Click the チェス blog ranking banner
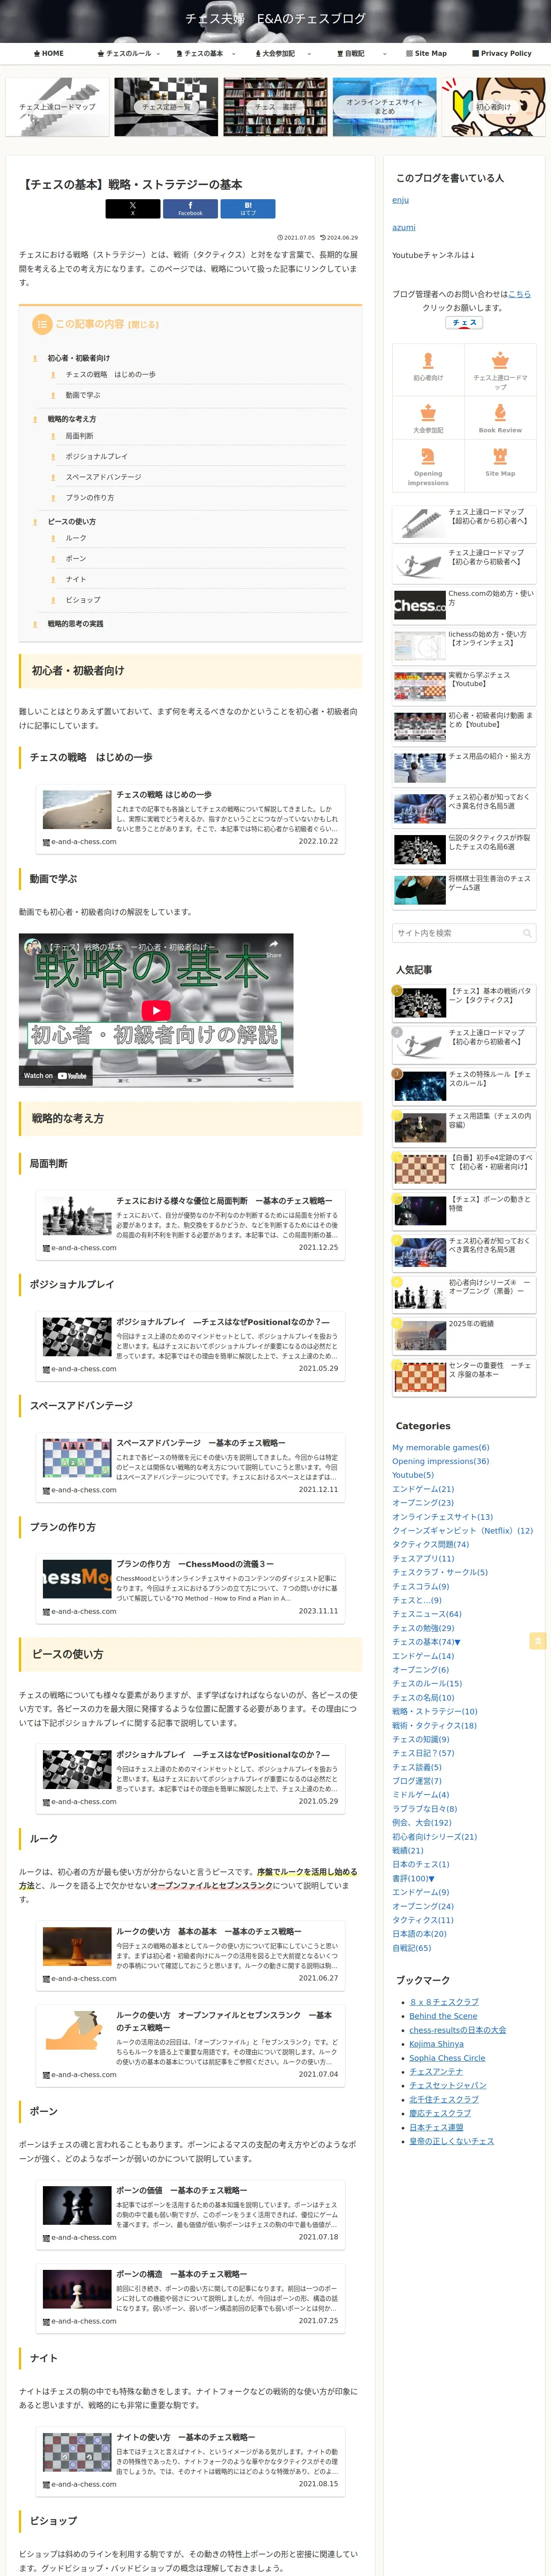The image size is (551, 2576). 464,323
